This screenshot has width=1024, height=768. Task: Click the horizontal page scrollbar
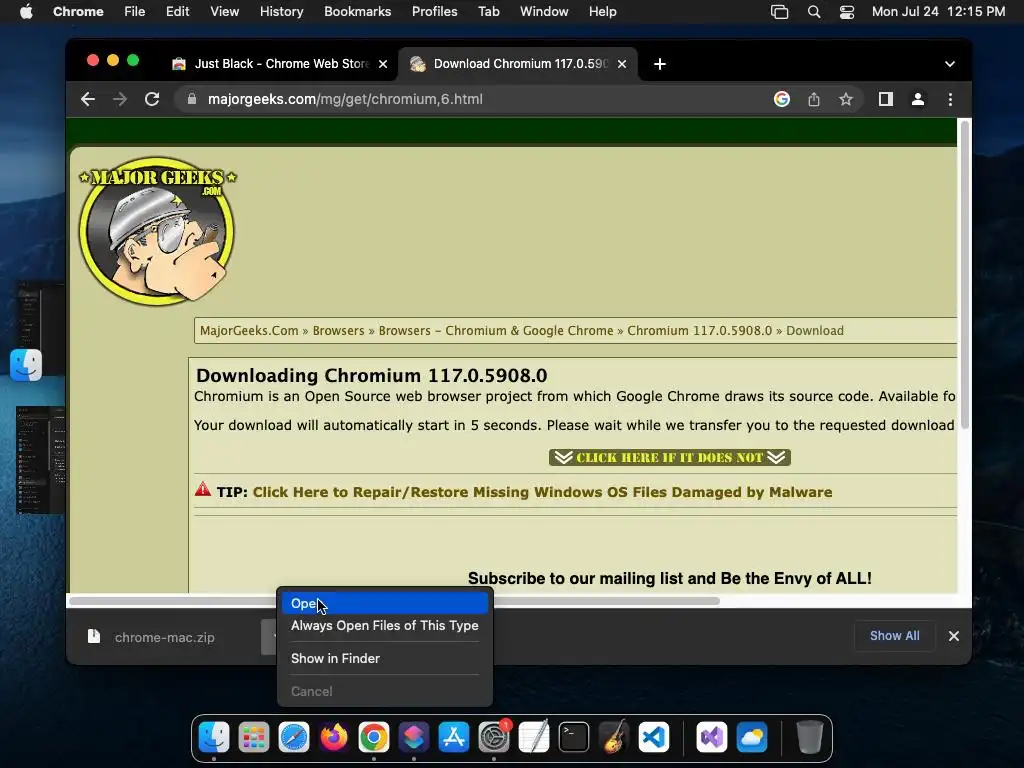point(394,601)
